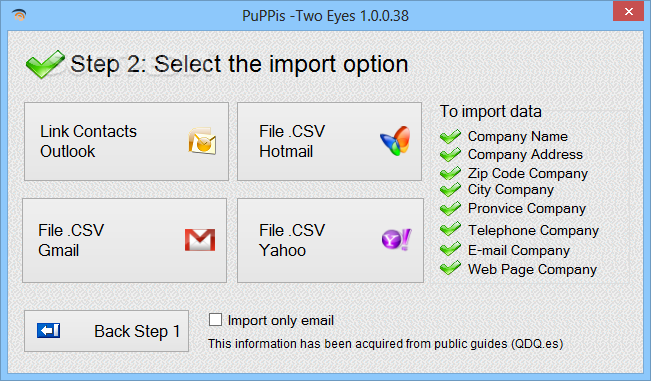
Task: Click the PuPPis app icon in title bar
Action: pos(19,15)
